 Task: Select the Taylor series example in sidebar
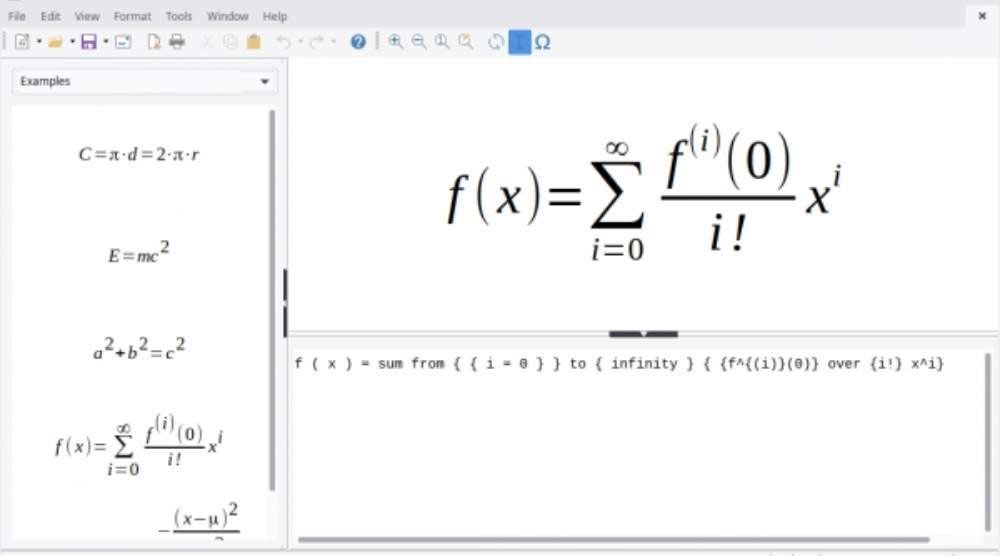point(139,445)
